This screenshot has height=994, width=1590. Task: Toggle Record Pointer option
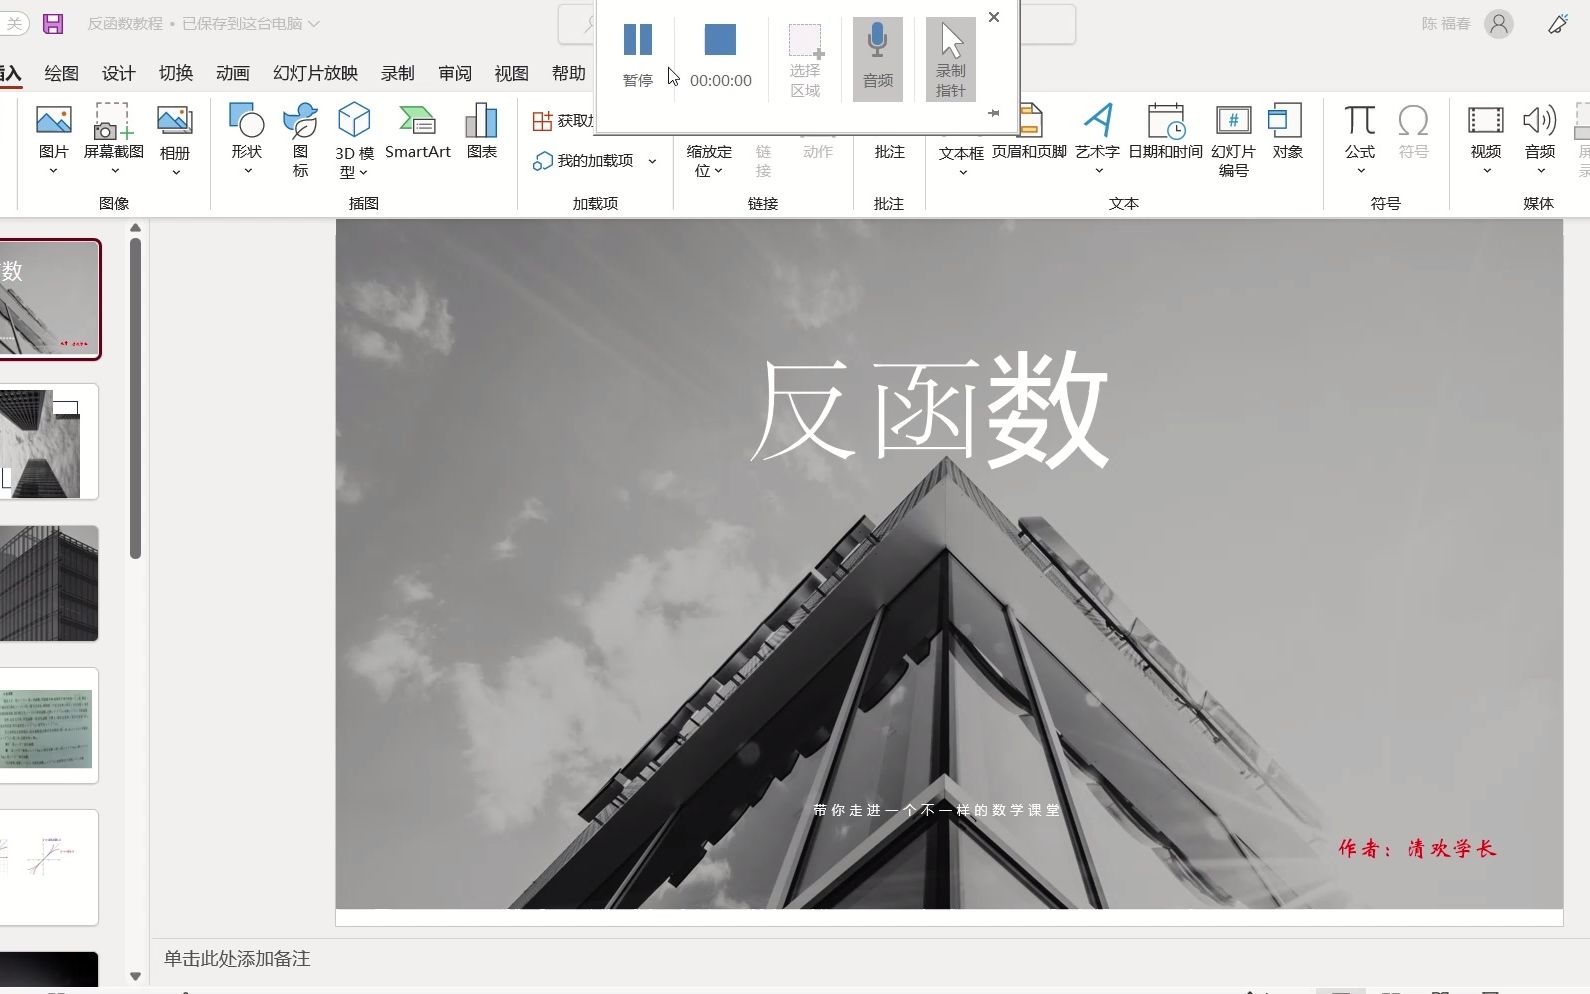click(951, 60)
